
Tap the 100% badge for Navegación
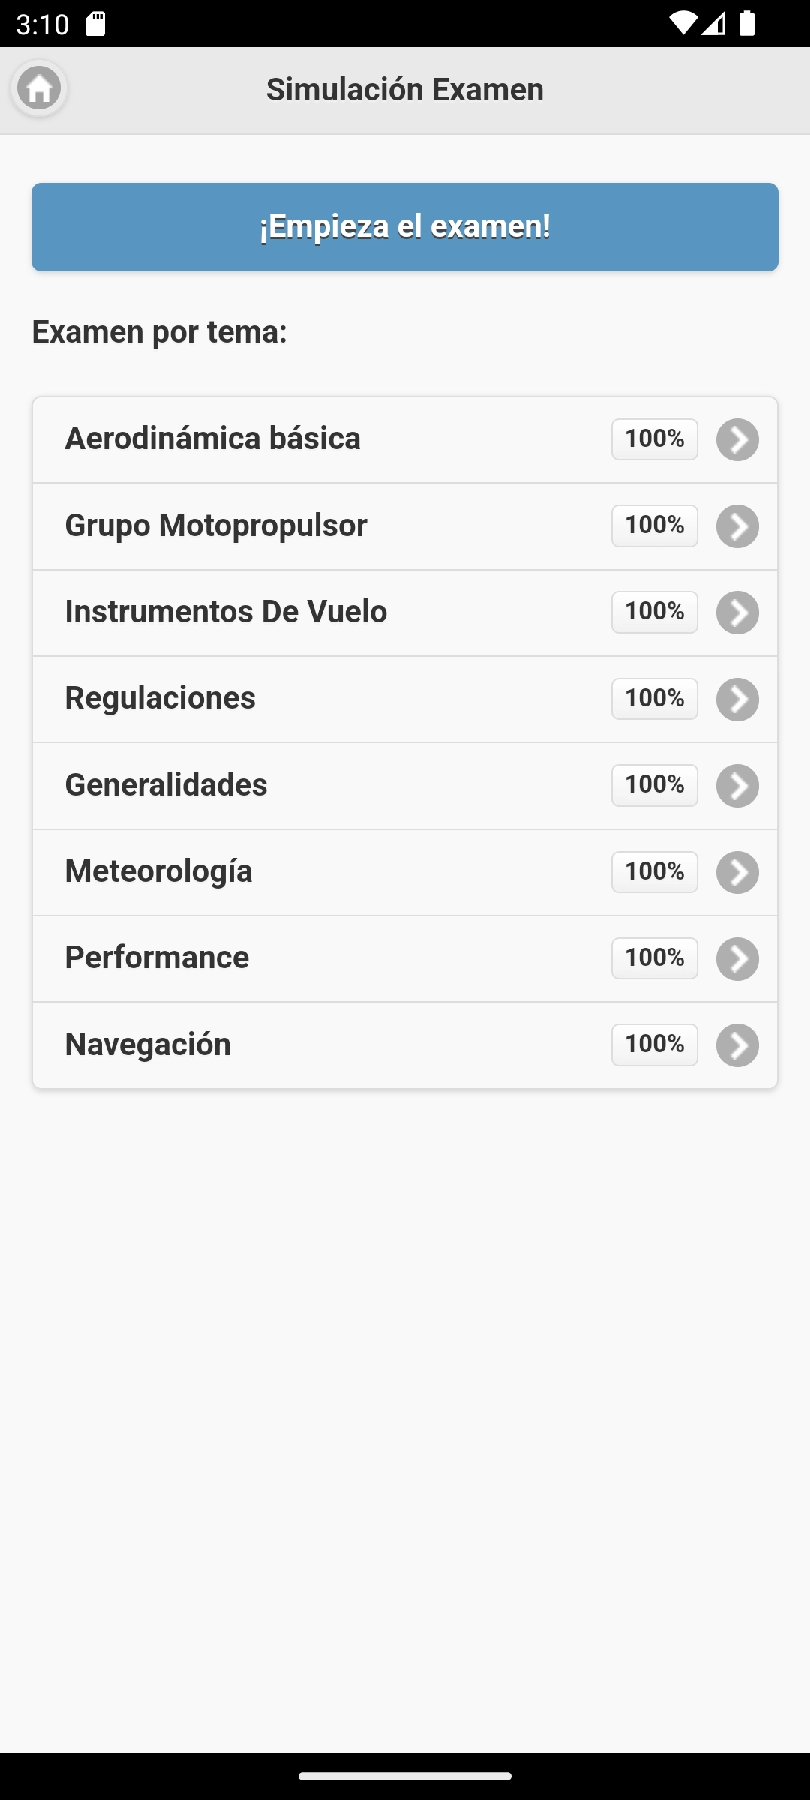point(654,1045)
